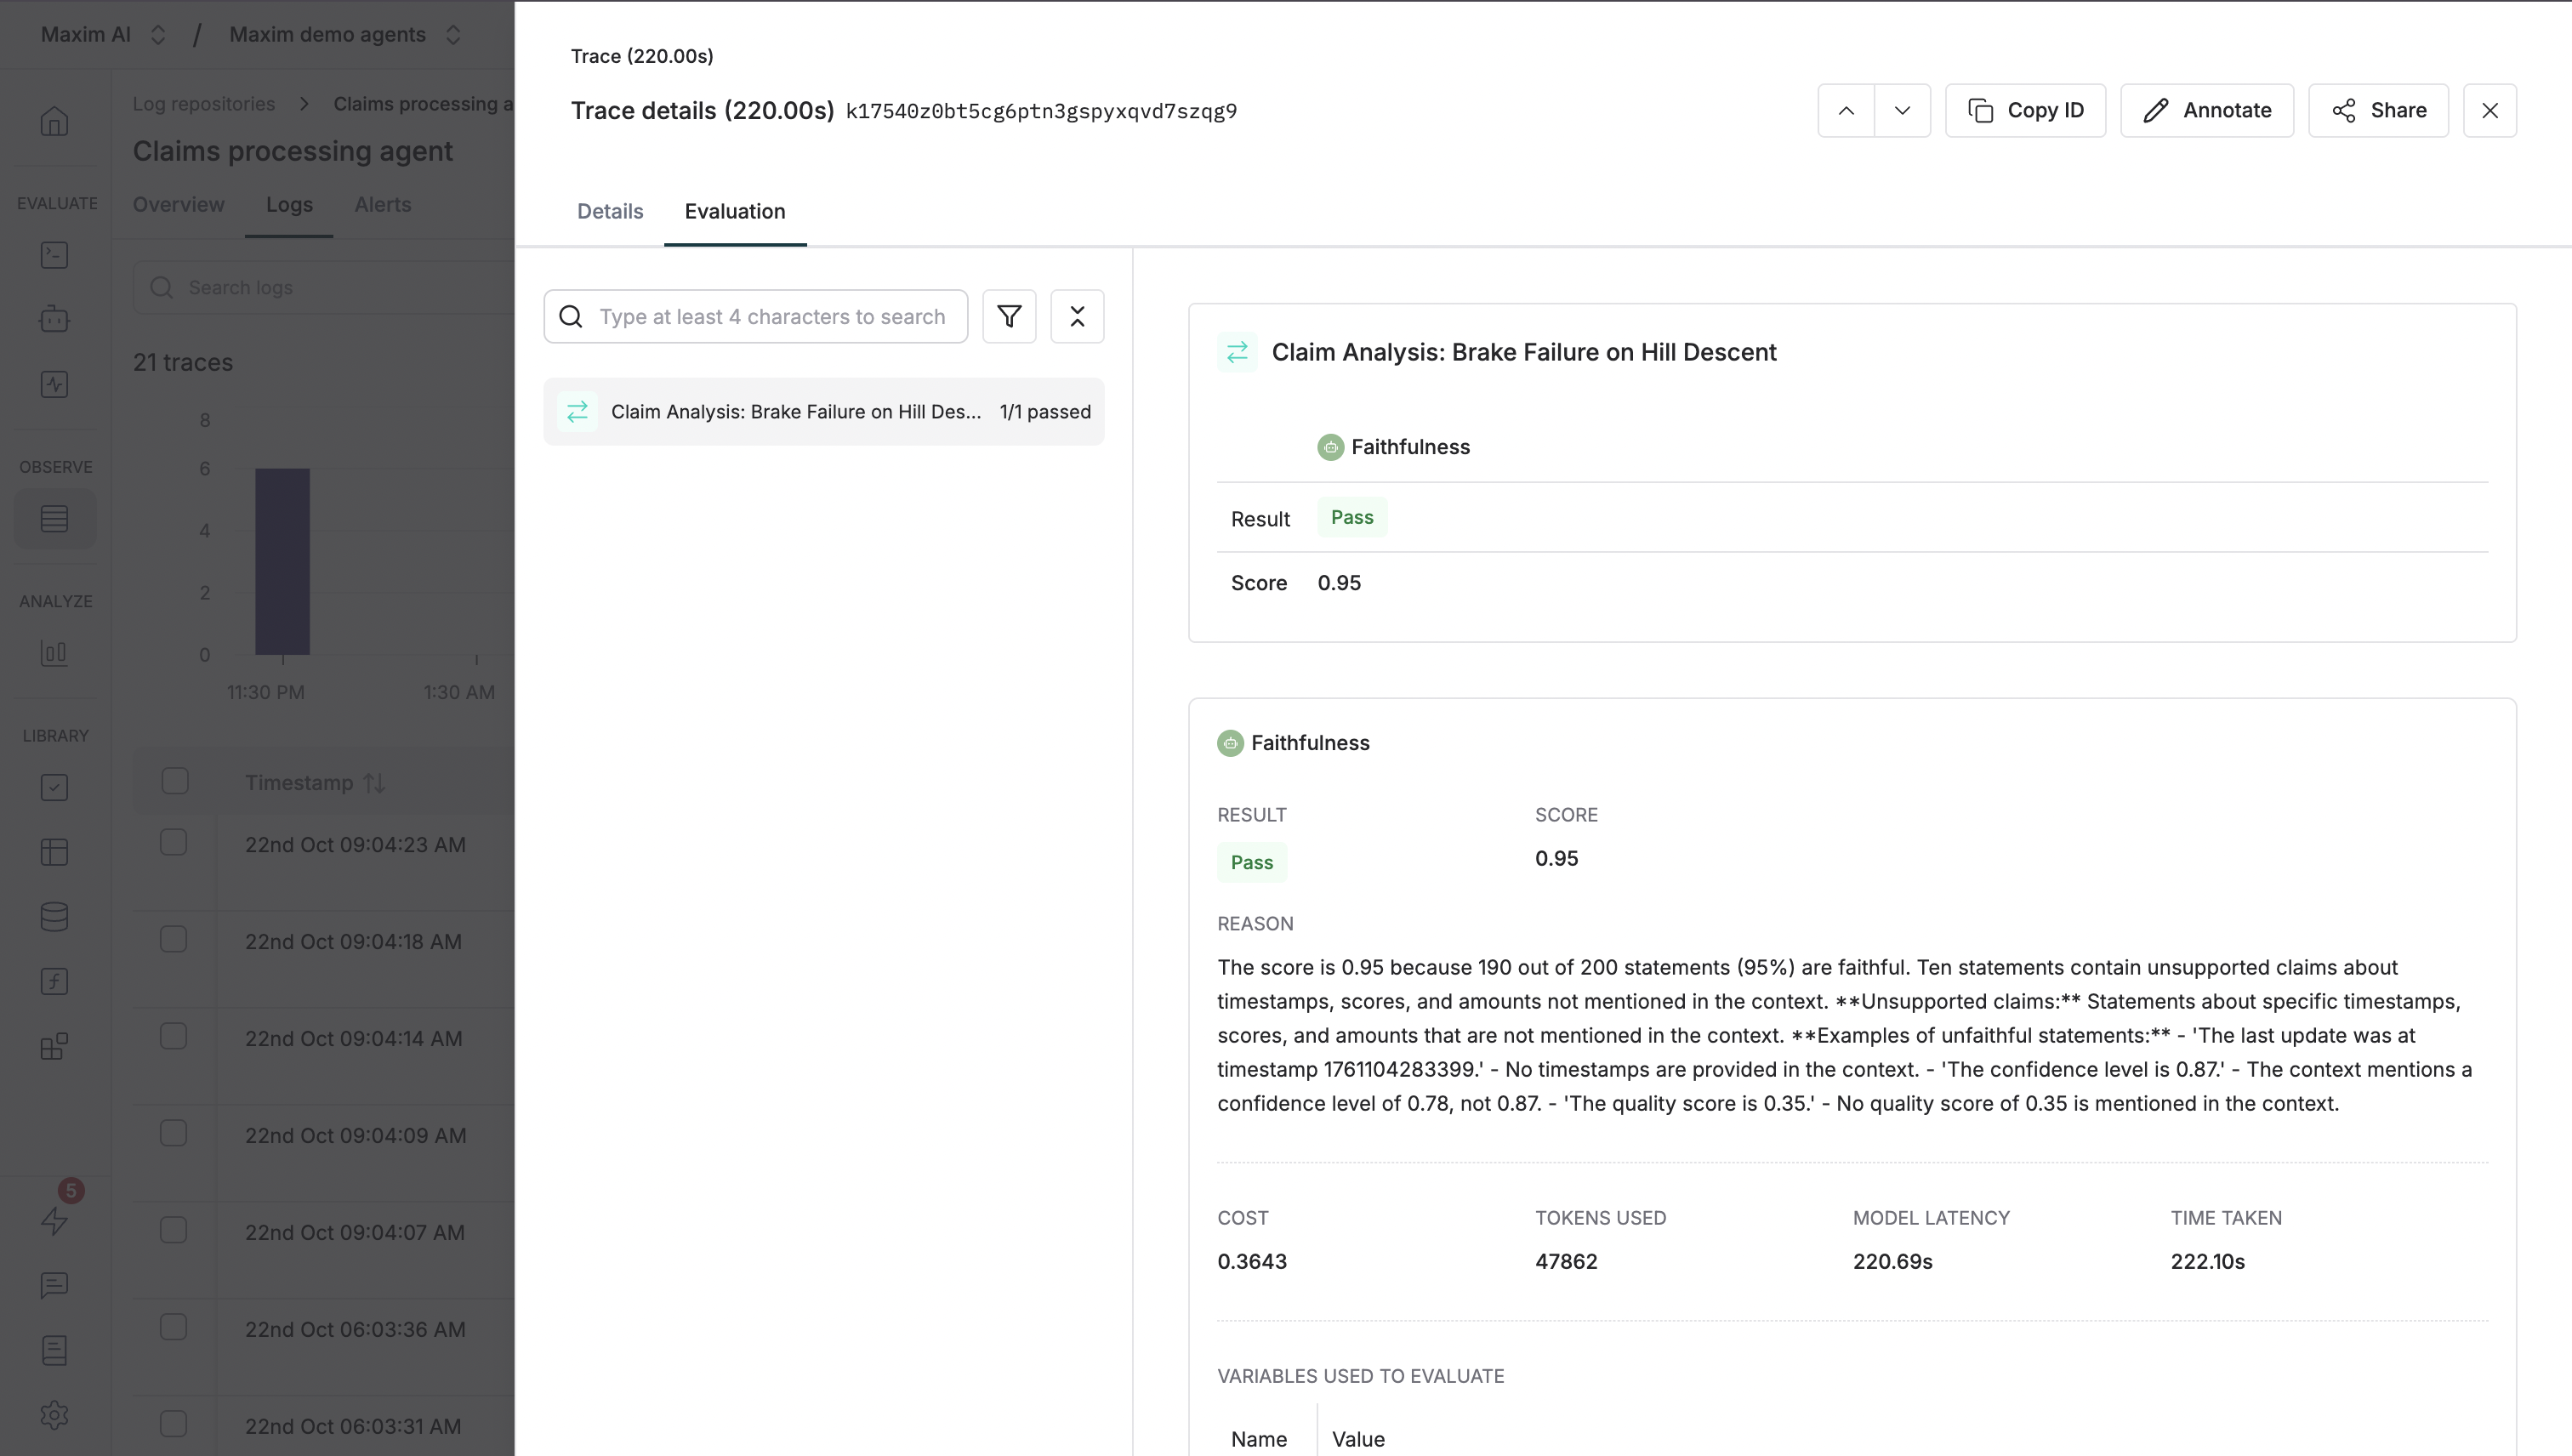Viewport: 2572px width, 1456px height.
Task: Click the Copy ID button
Action: [x=2025, y=110]
